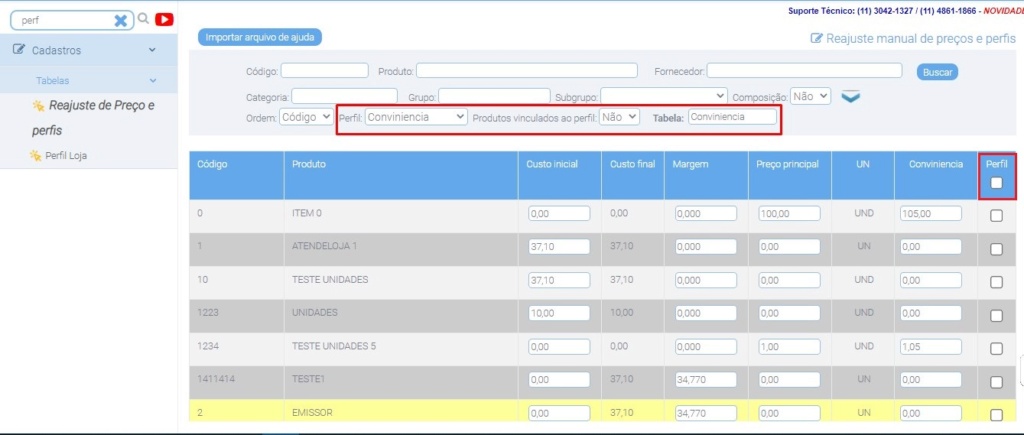
Task: Click the magnifier search icon
Action: [144, 19]
